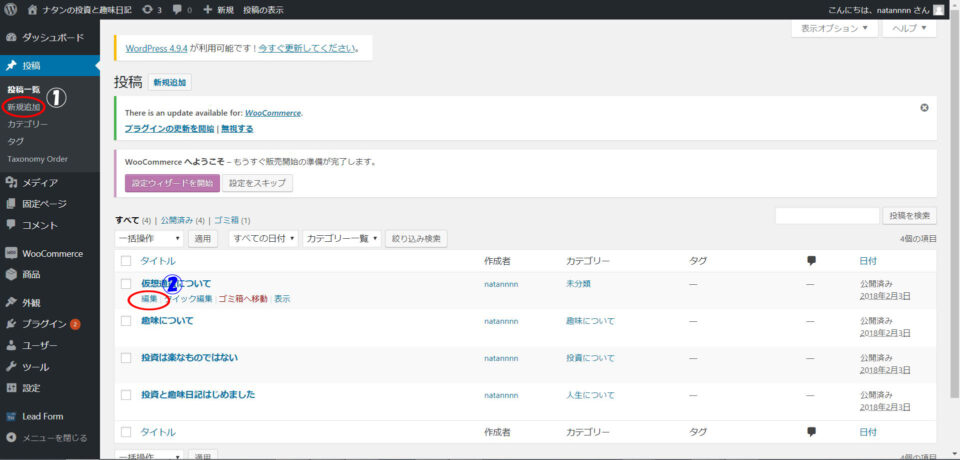This screenshot has height=460, width=960.
Task: Open Tags (タグ) submenu item
Action: click(16, 141)
